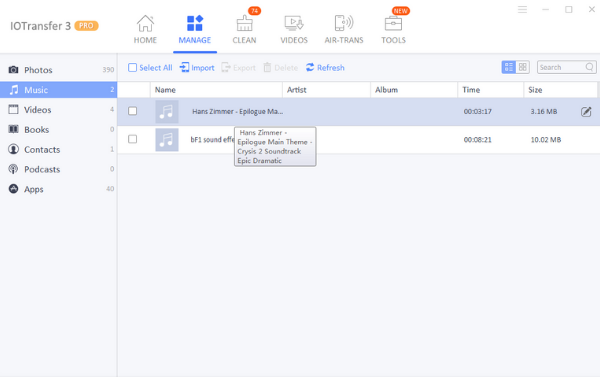The image size is (600, 377).
Task: Click the Videos film icon
Action: (13, 109)
